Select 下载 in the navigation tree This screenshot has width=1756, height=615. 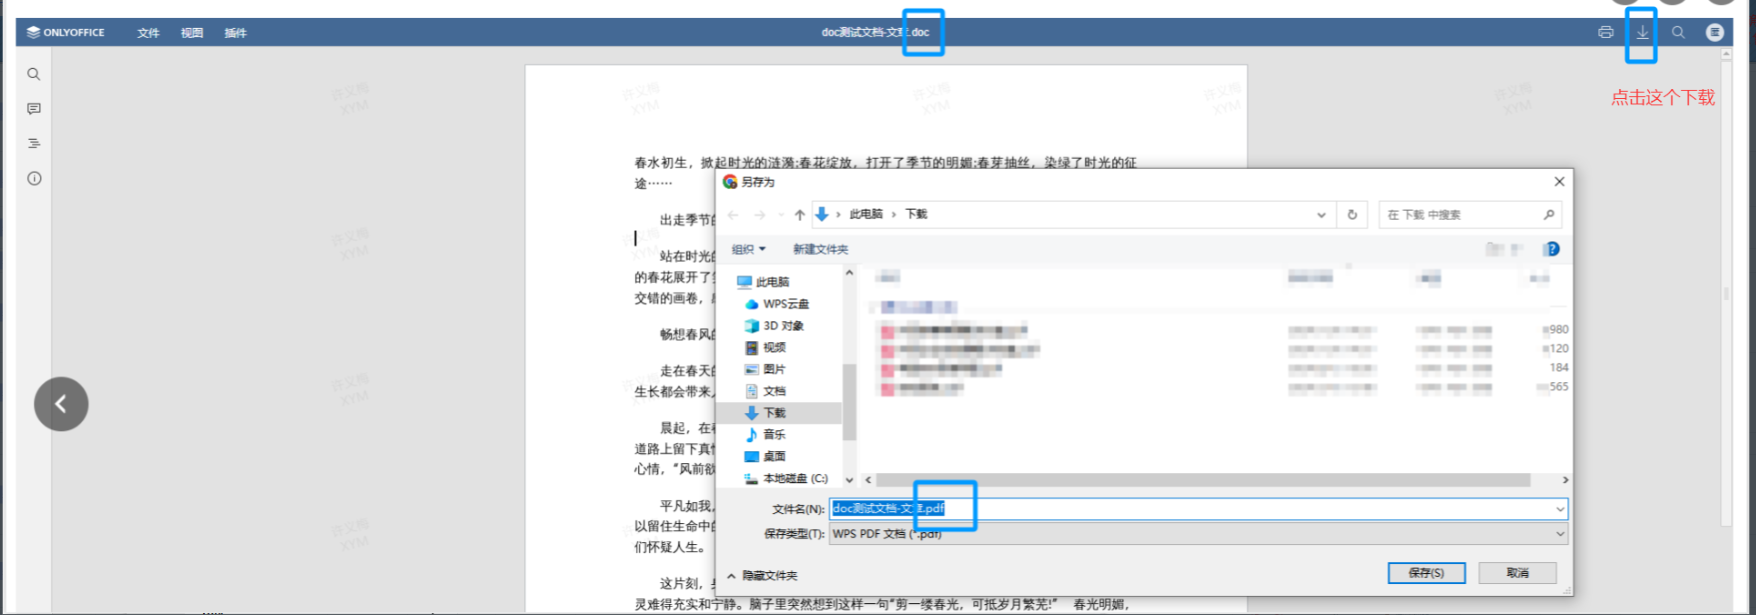point(766,413)
